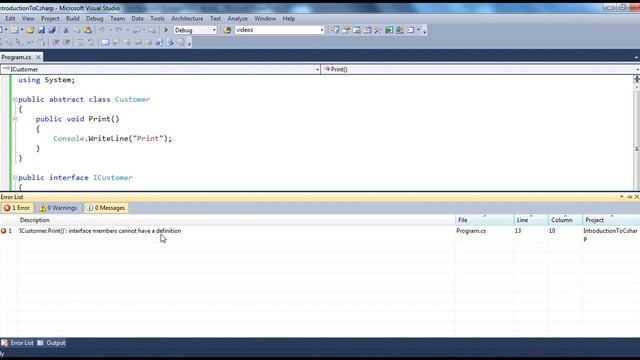Collapse the Print() method outline
Image resolution: width=640 pixels, height=360 pixels.
15,119
